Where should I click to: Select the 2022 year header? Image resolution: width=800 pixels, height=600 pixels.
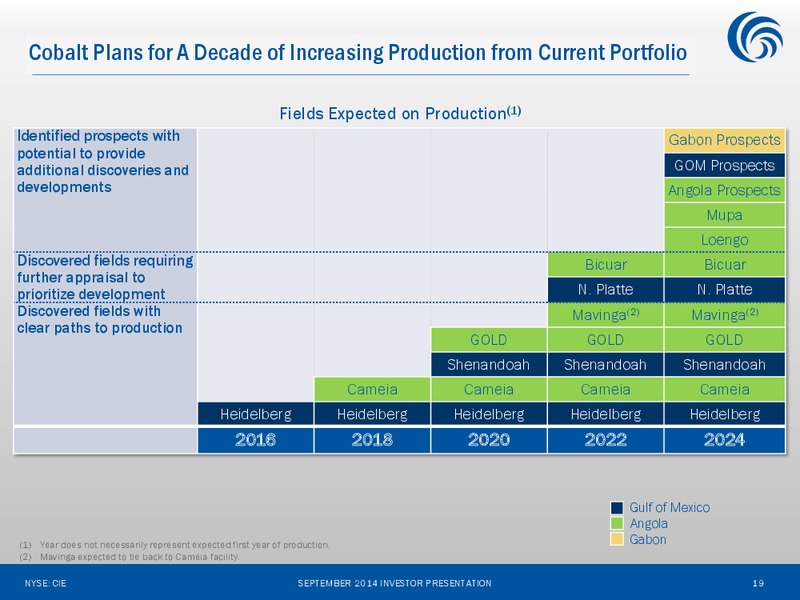[x=606, y=440]
